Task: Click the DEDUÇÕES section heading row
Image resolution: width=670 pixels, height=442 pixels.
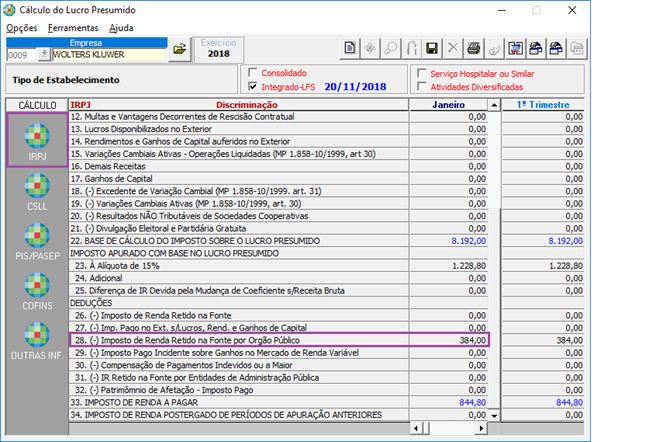Action: pos(239,303)
